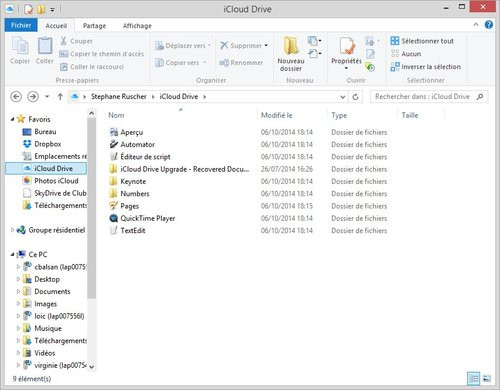Click the refresh button beside address bar

[x=355, y=97]
